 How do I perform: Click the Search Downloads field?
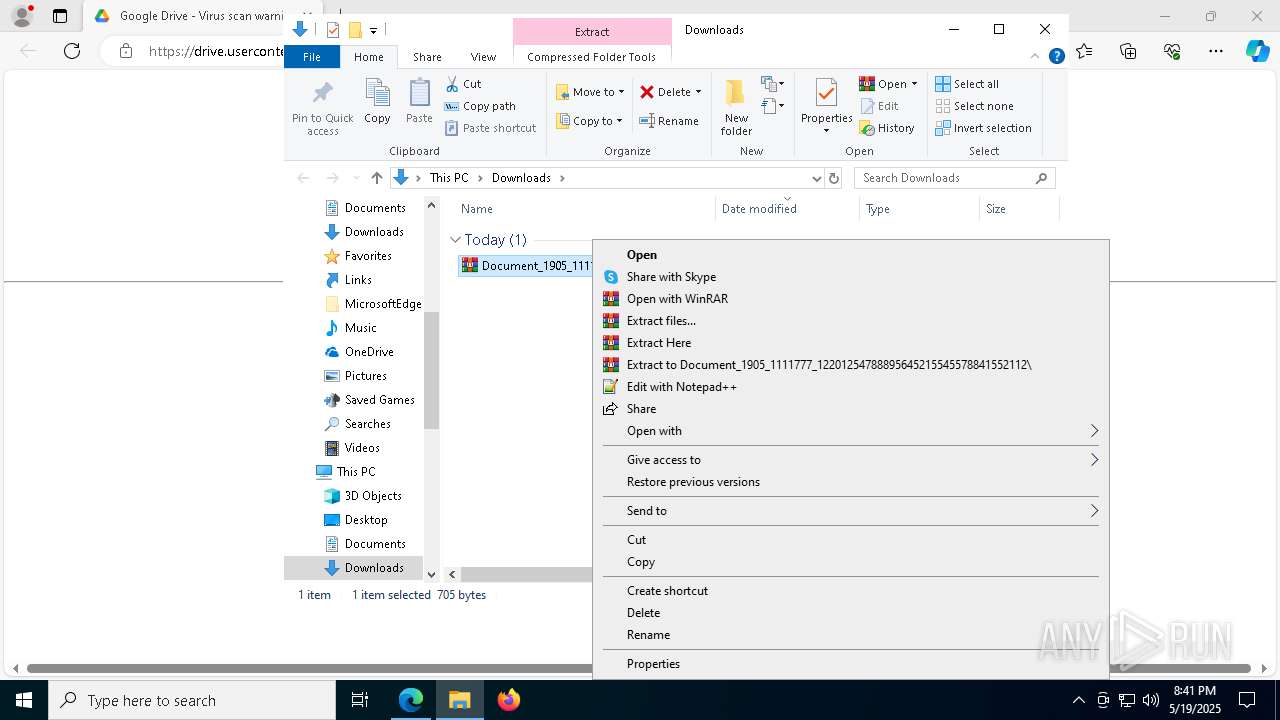tap(954, 178)
